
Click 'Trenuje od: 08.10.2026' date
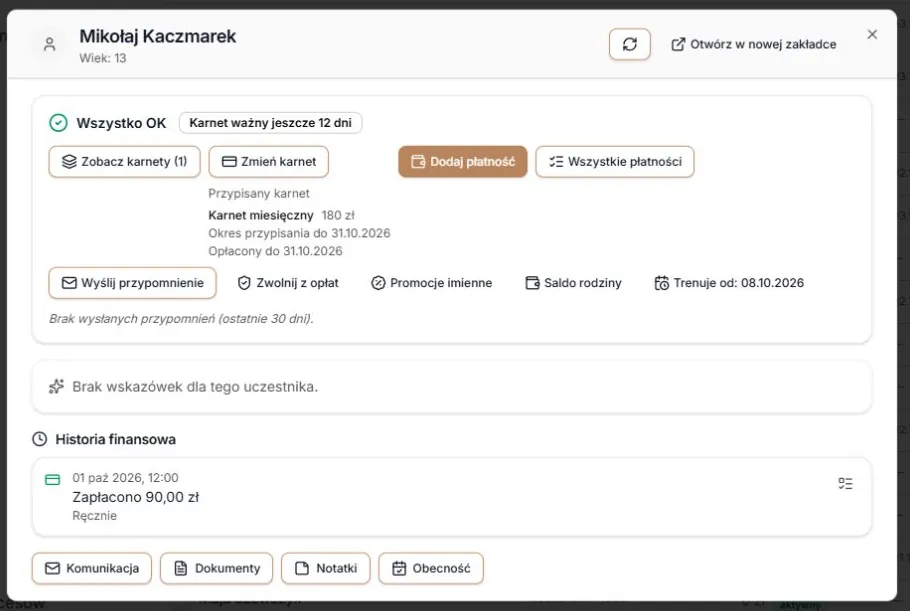(x=729, y=283)
